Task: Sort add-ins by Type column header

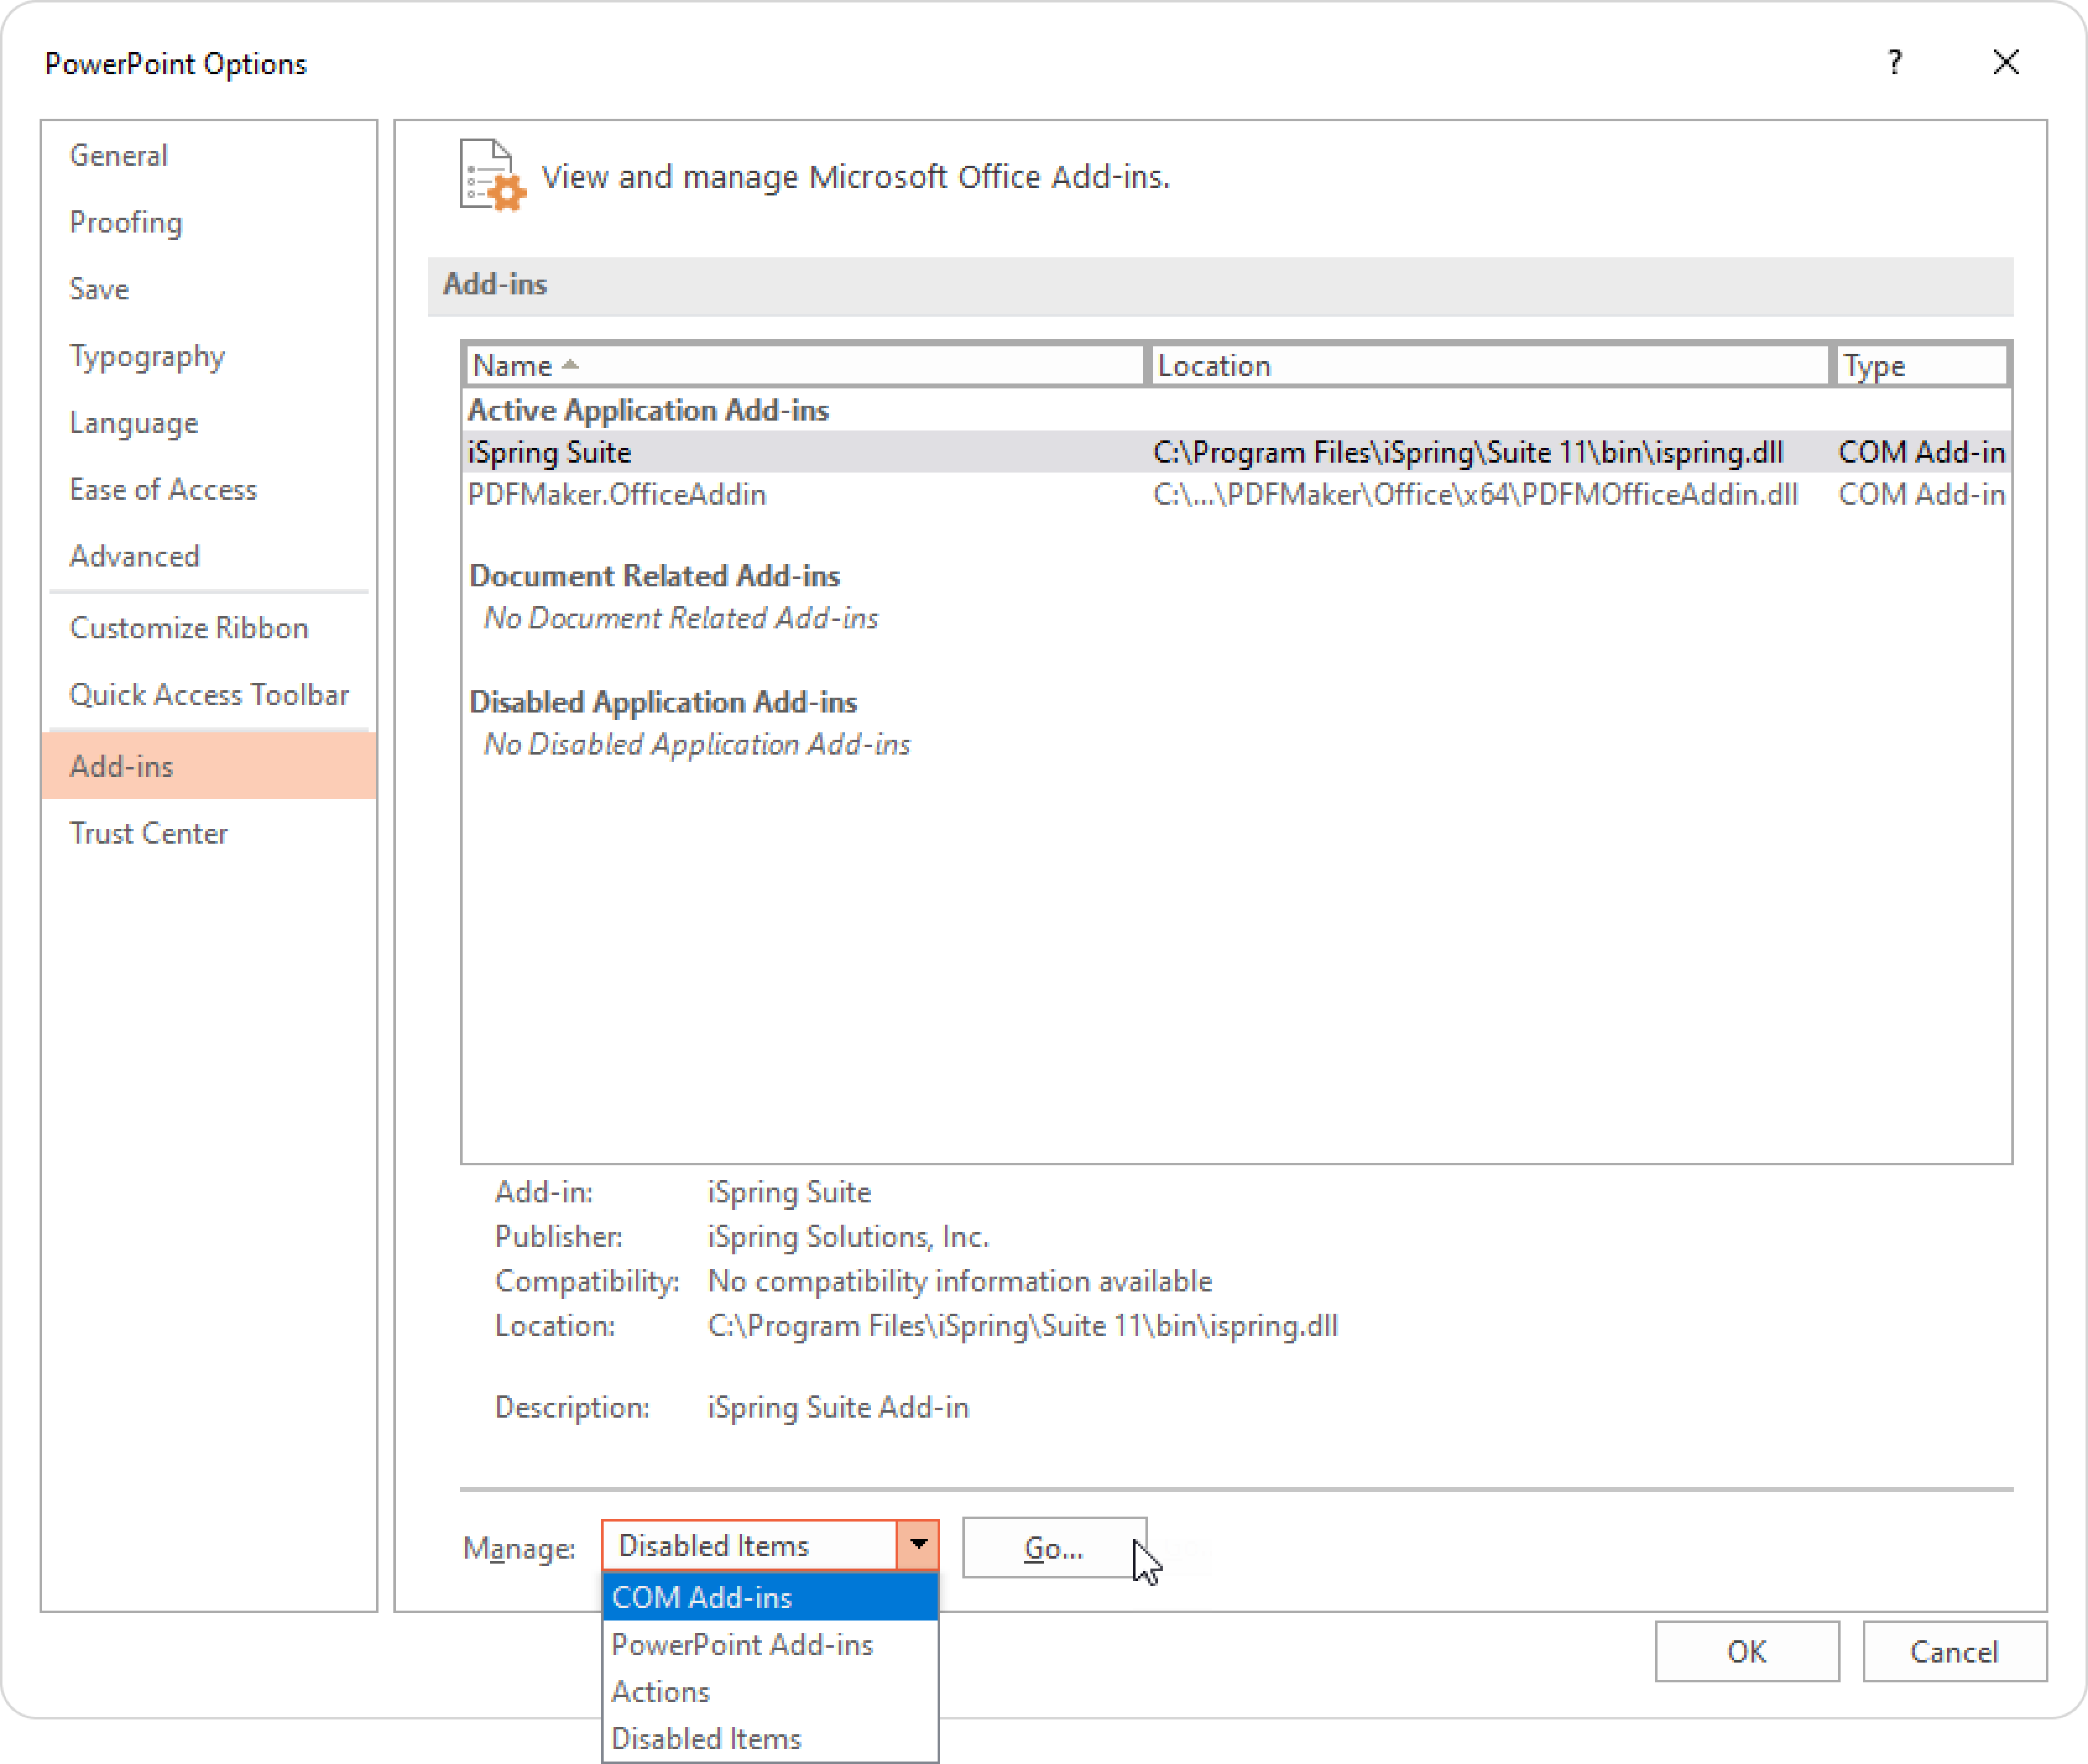Action: 1921,366
